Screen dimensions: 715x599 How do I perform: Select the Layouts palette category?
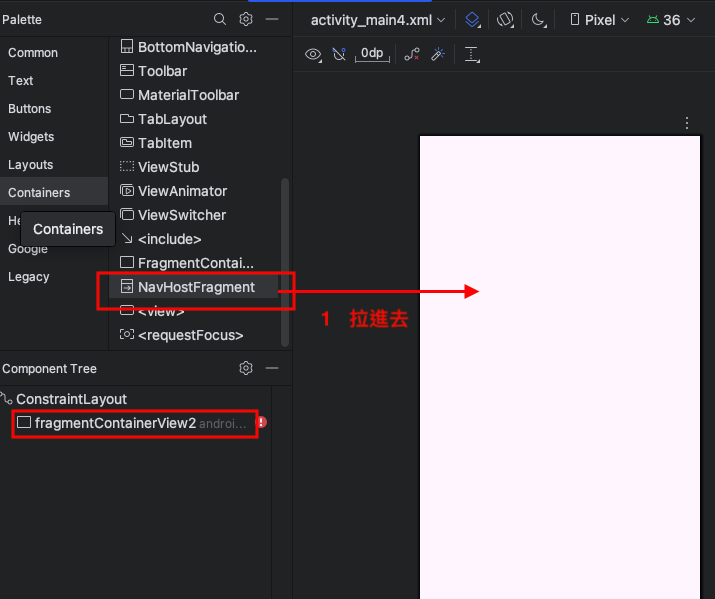coord(31,165)
